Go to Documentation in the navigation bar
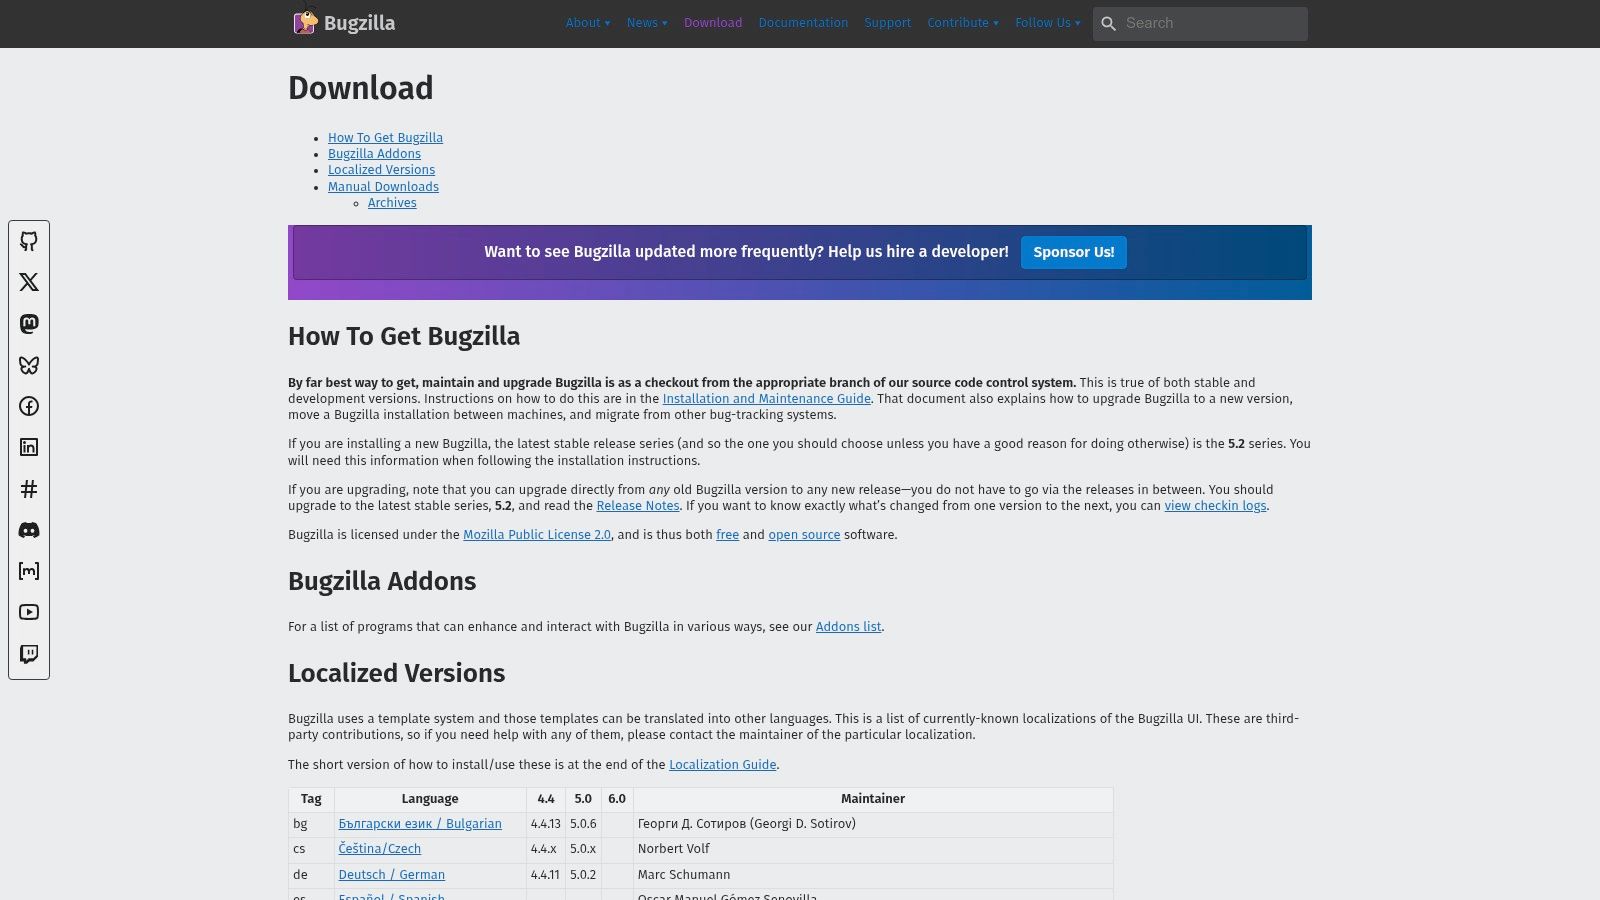 [803, 23]
